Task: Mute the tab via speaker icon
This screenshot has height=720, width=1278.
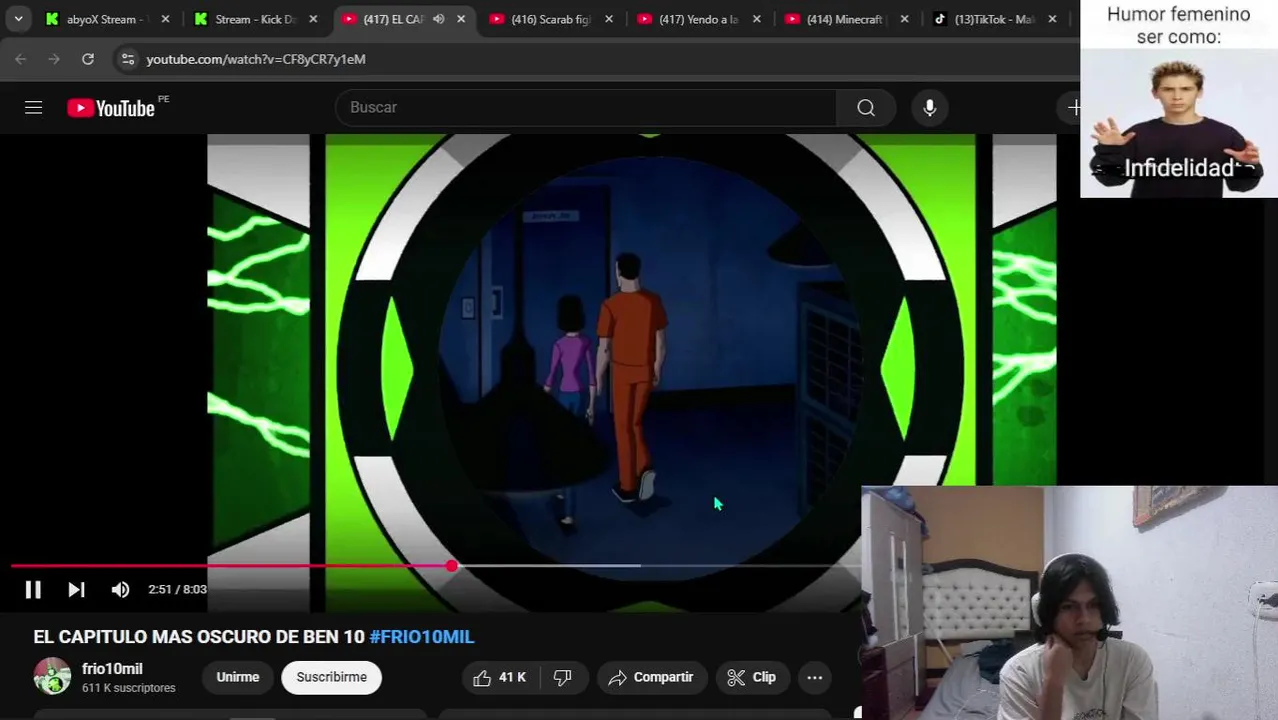Action: pyautogui.click(x=438, y=19)
